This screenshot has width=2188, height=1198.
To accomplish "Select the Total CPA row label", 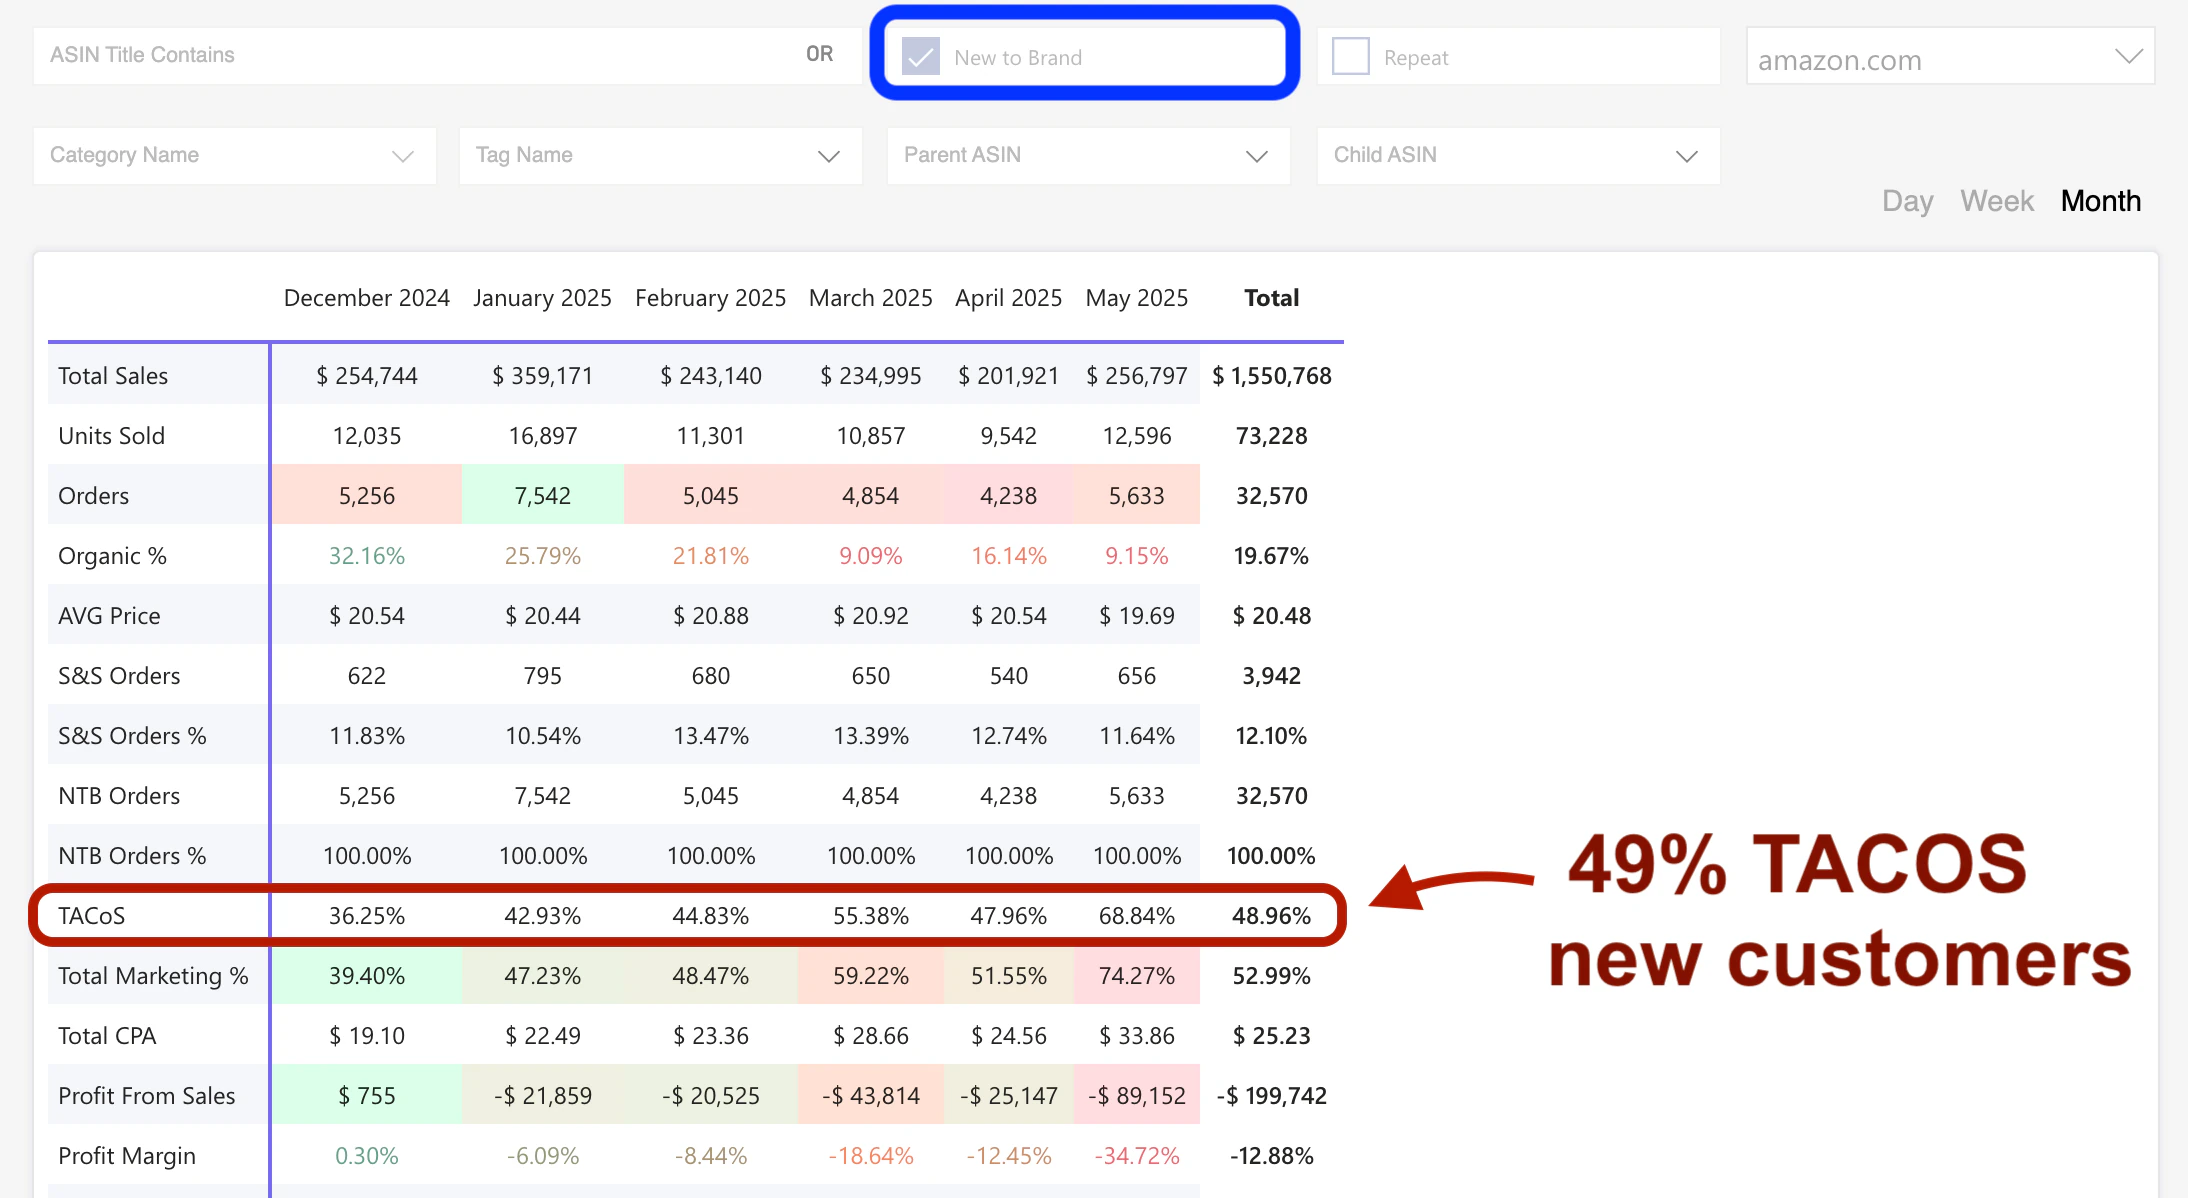I will [107, 1036].
